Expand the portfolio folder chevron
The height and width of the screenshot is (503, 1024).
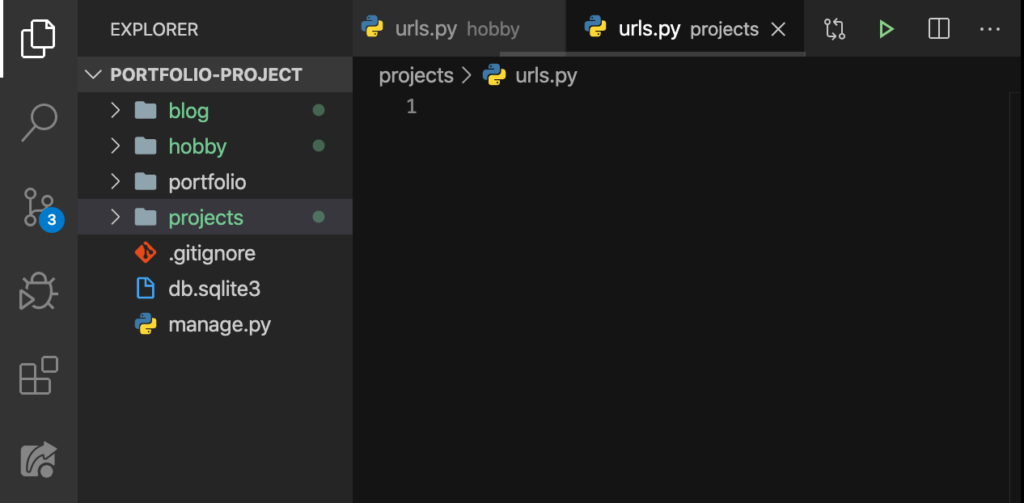tap(116, 182)
